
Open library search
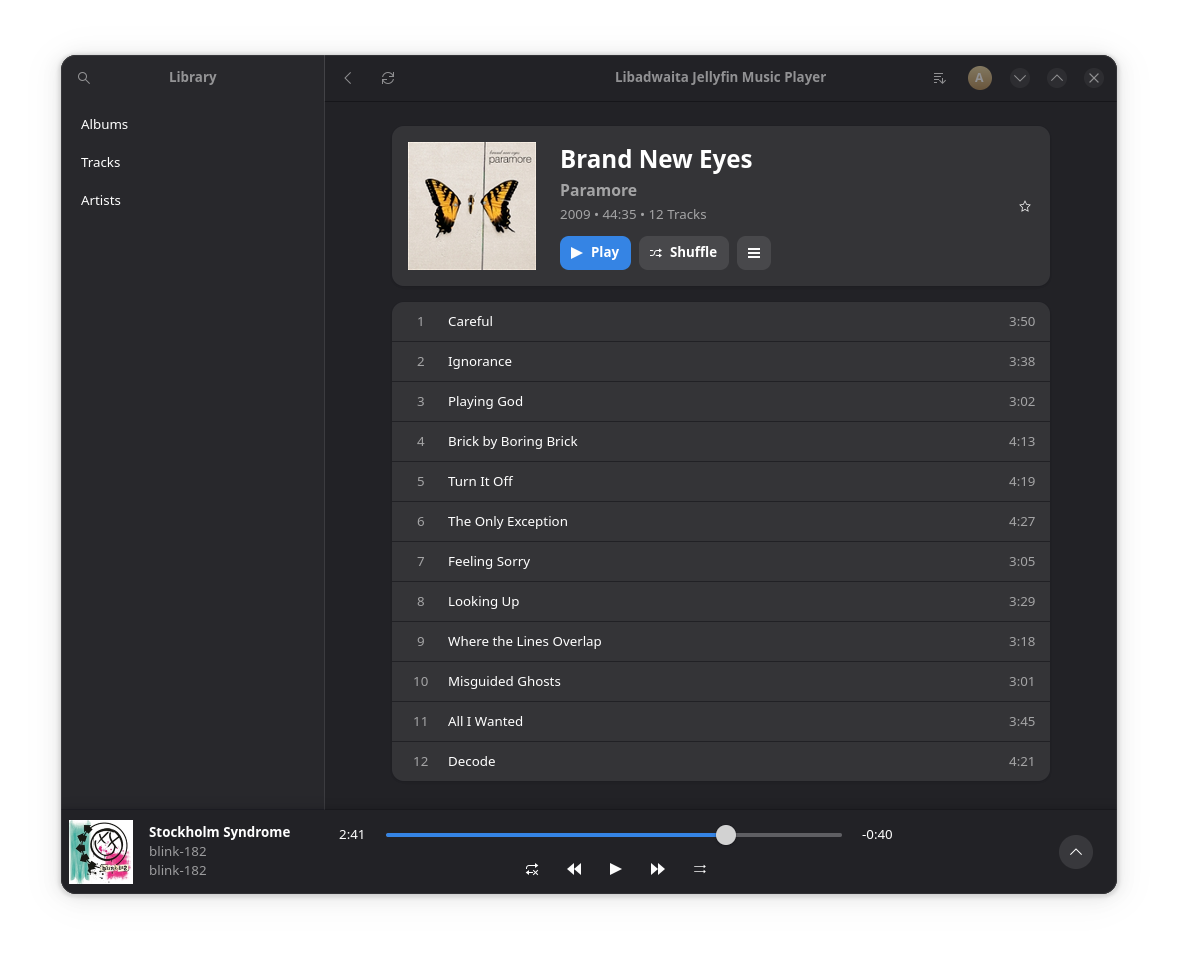coord(84,78)
